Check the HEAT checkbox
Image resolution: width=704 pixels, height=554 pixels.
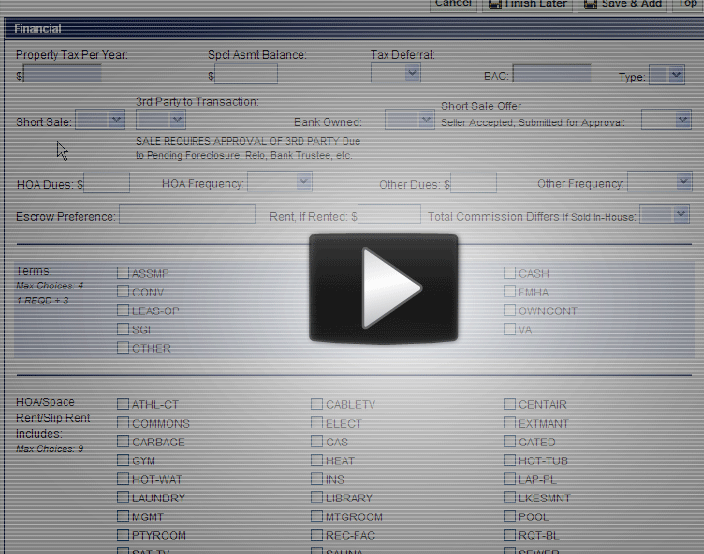coord(317,460)
